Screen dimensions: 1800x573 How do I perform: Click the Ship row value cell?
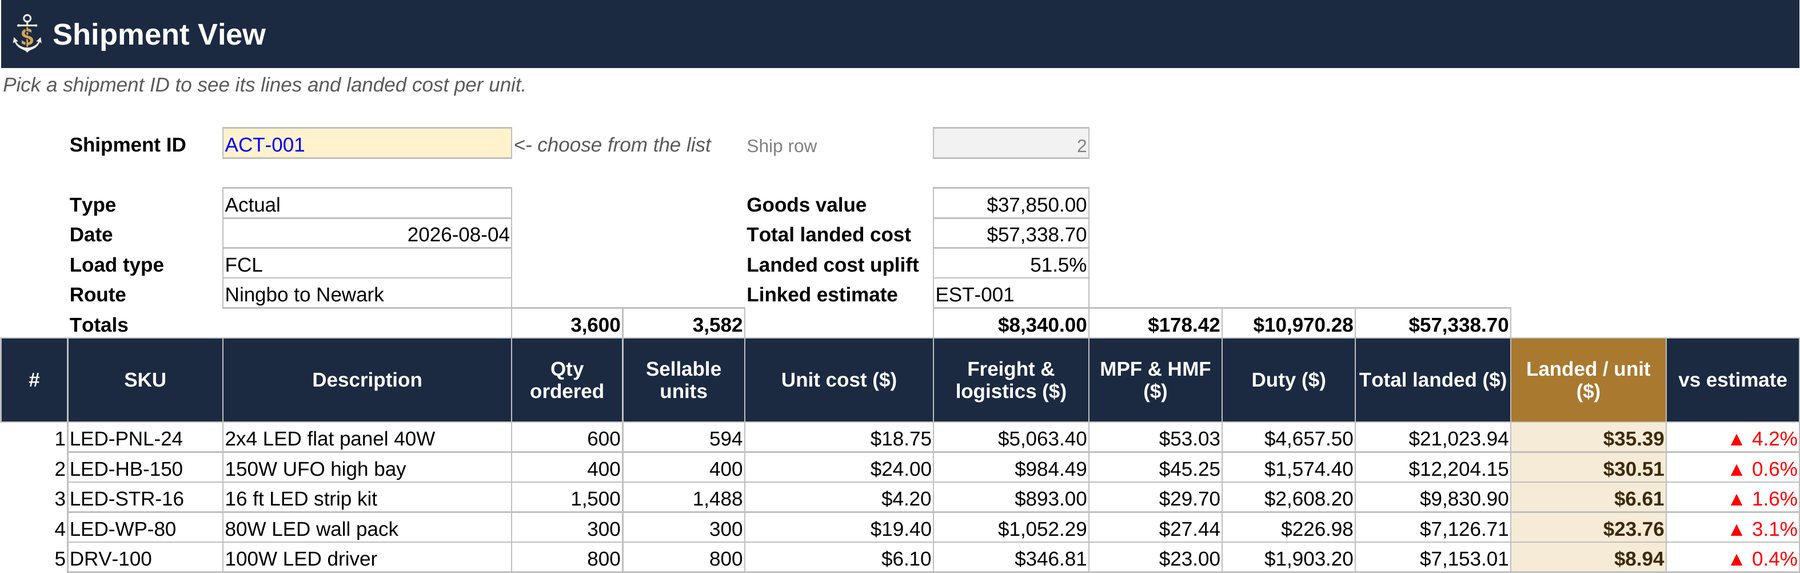[x=1011, y=144]
